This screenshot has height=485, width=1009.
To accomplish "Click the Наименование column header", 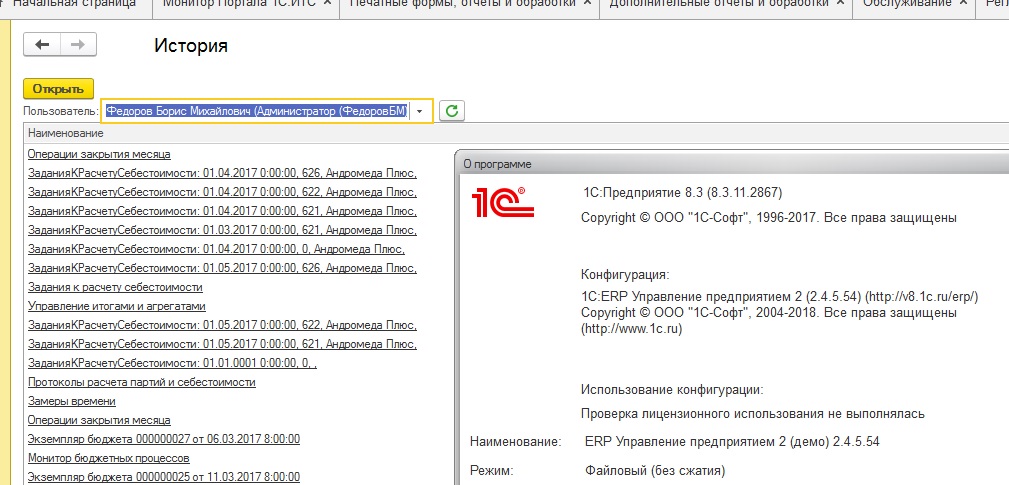I will [x=66, y=133].
